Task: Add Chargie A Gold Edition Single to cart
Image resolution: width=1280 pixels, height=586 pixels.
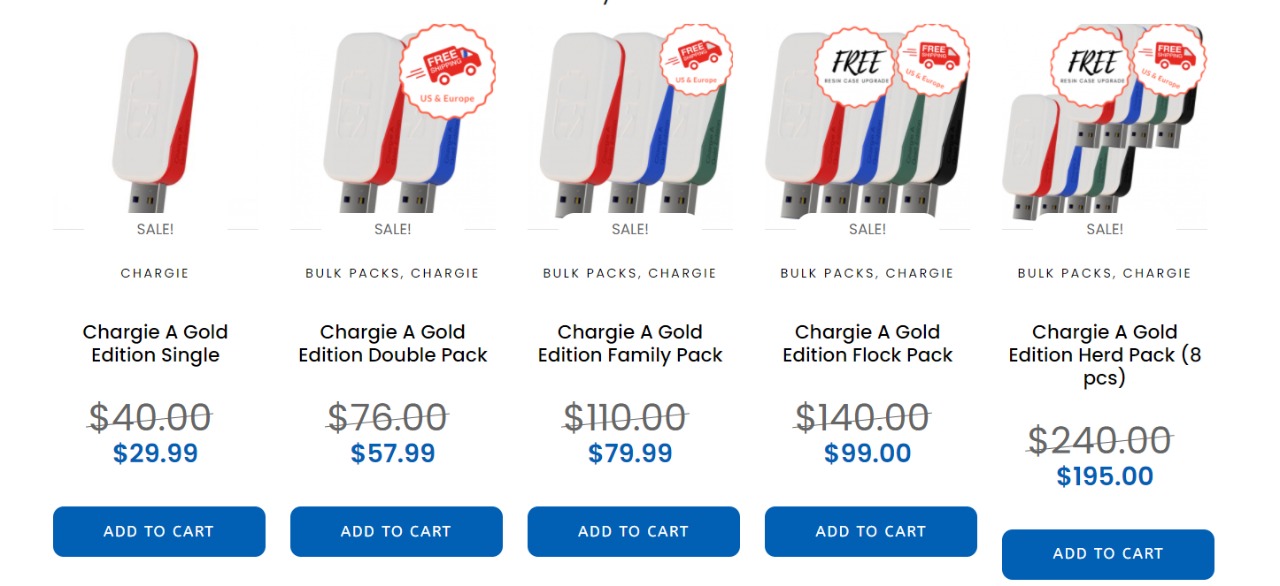Action: 159,531
